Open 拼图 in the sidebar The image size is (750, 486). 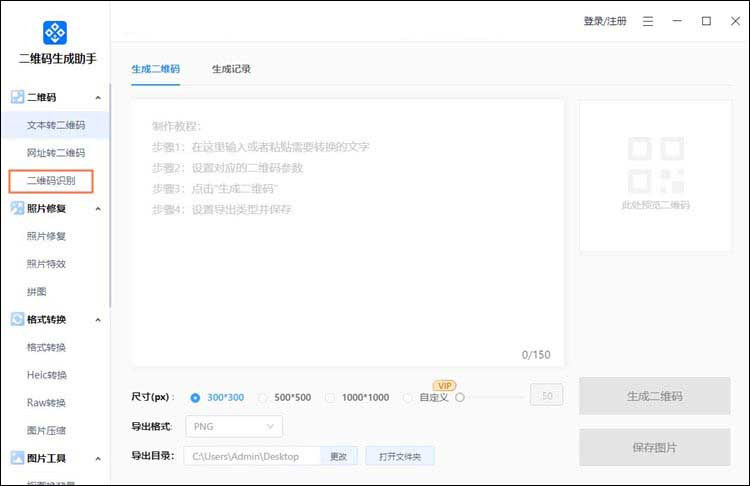[x=36, y=292]
